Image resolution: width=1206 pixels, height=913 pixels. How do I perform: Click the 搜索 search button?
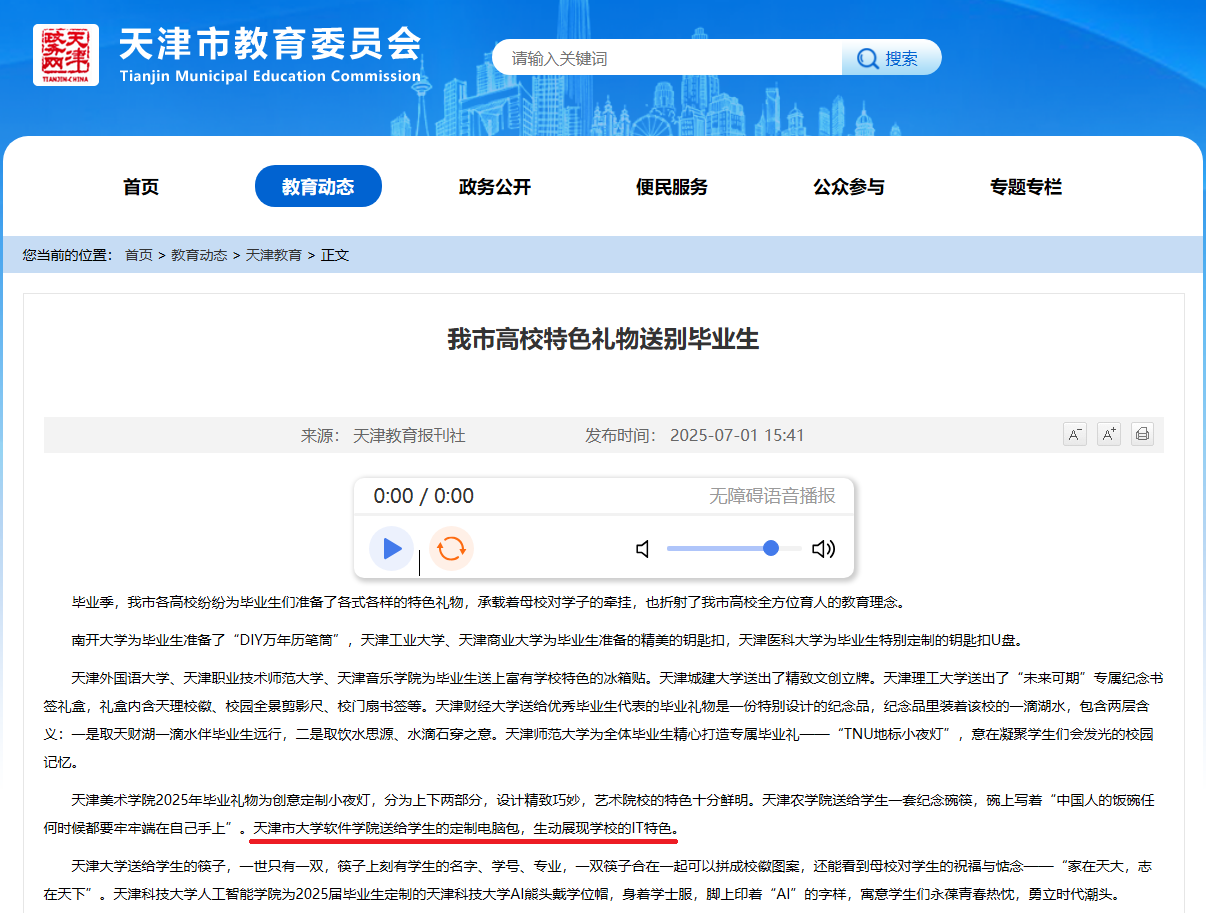891,58
